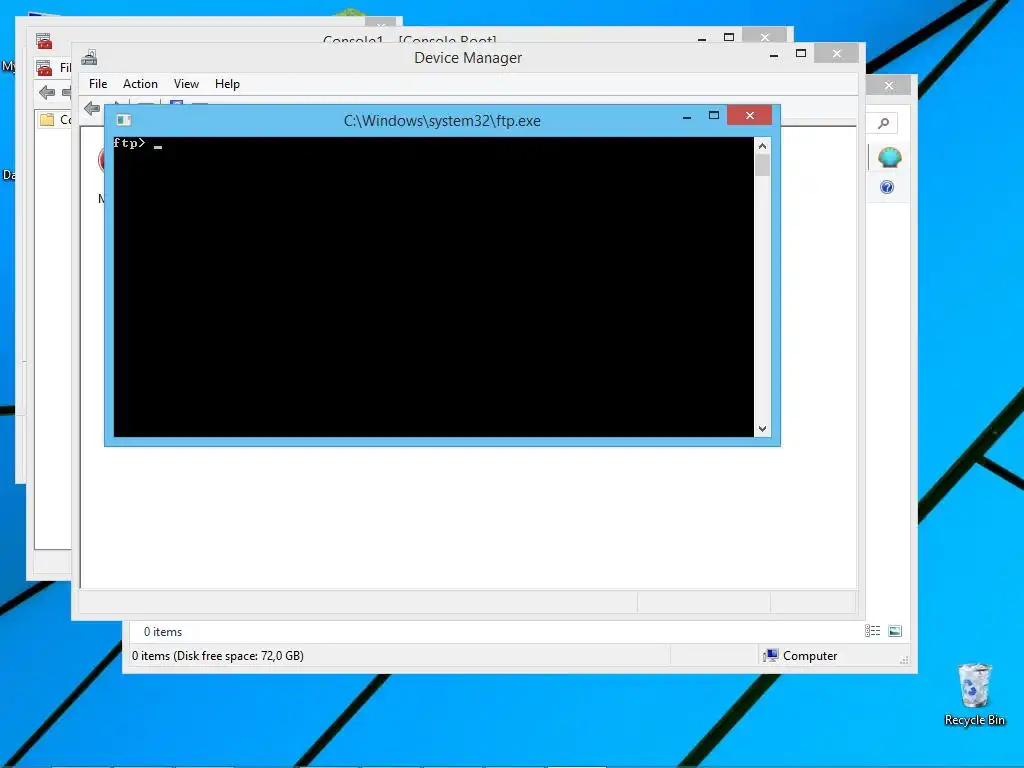Select Console Root folder in Console1 tree
The width and height of the screenshot is (1024, 768).
[55, 120]
